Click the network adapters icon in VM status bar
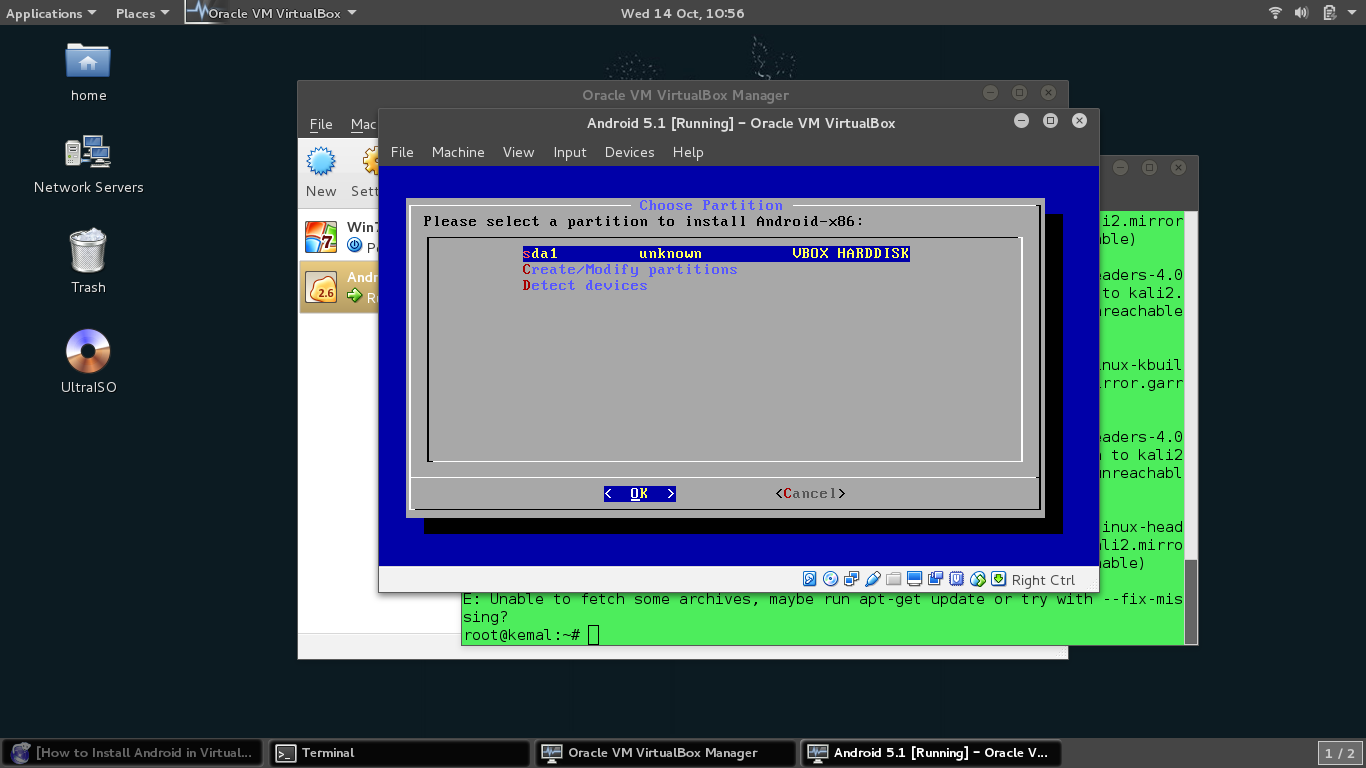The width and height of the screenshot is (1366, 768). (x=852, y=579)
